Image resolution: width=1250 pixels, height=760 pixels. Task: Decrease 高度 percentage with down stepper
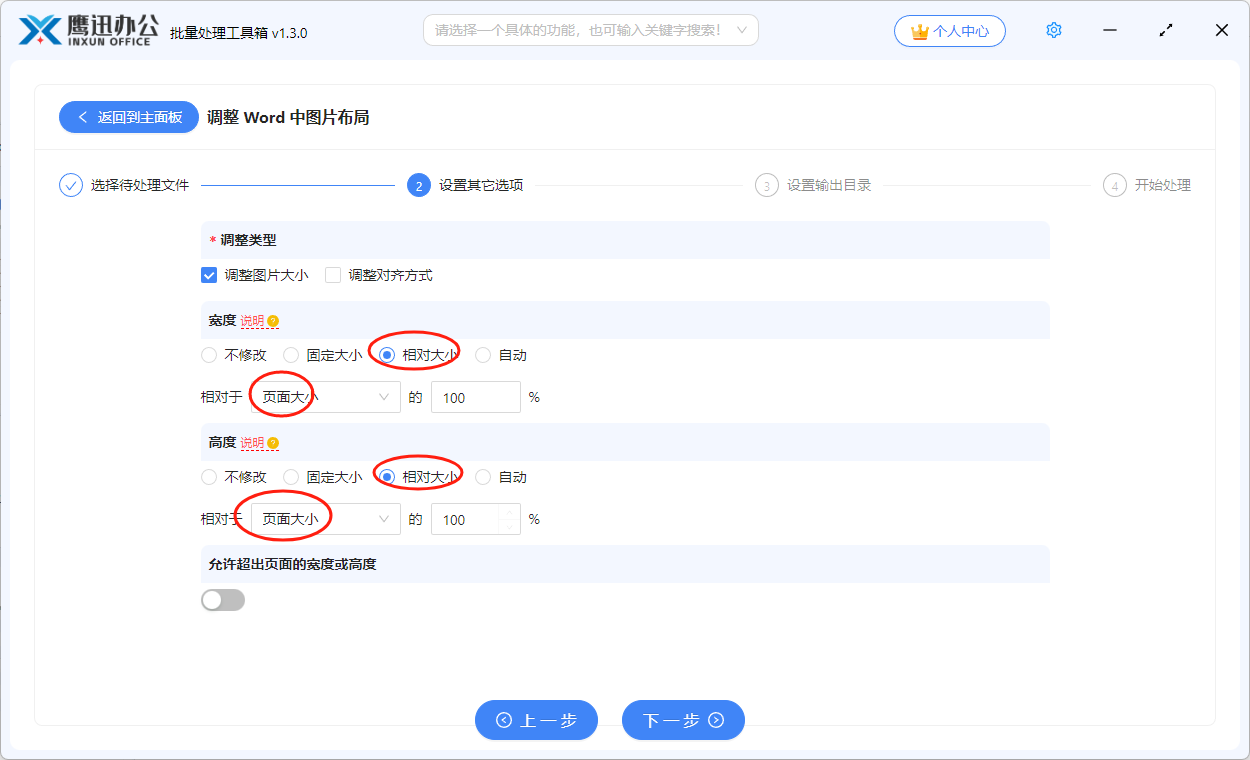click(509, 527)
